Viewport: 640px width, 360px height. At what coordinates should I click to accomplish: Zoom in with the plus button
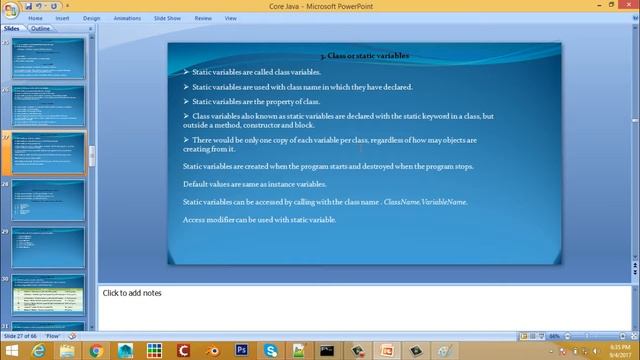pos(622,336)
